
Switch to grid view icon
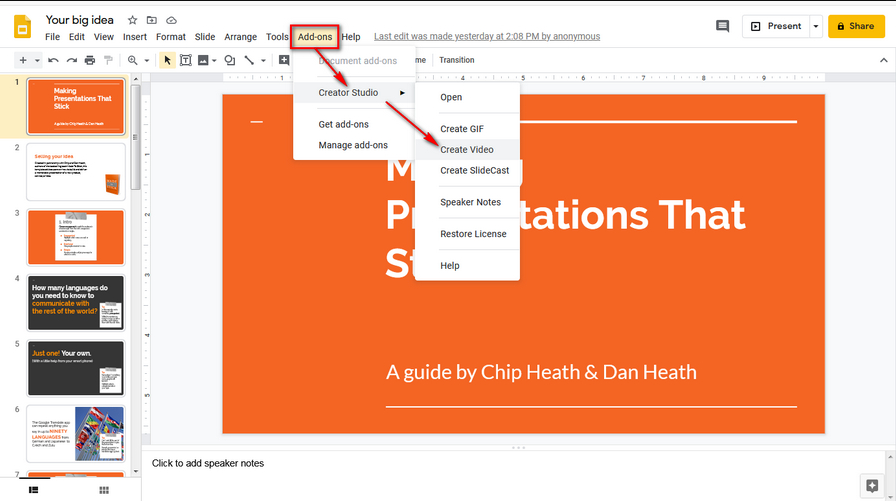click(x=104, y=490)
